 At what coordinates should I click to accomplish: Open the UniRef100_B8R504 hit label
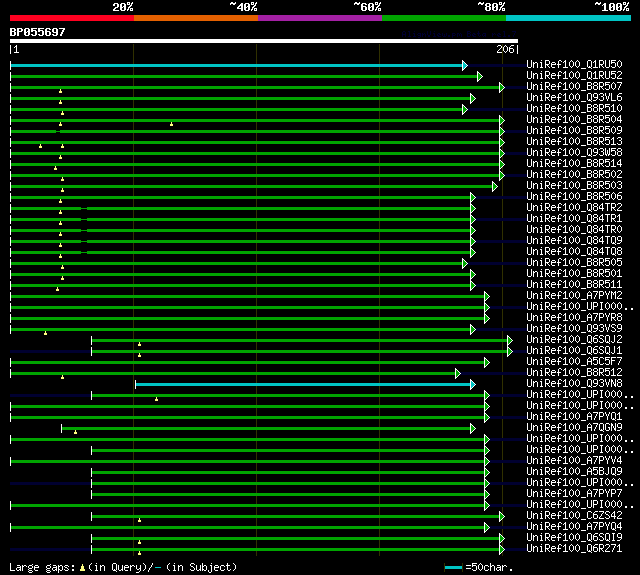[x=574, y=120]
